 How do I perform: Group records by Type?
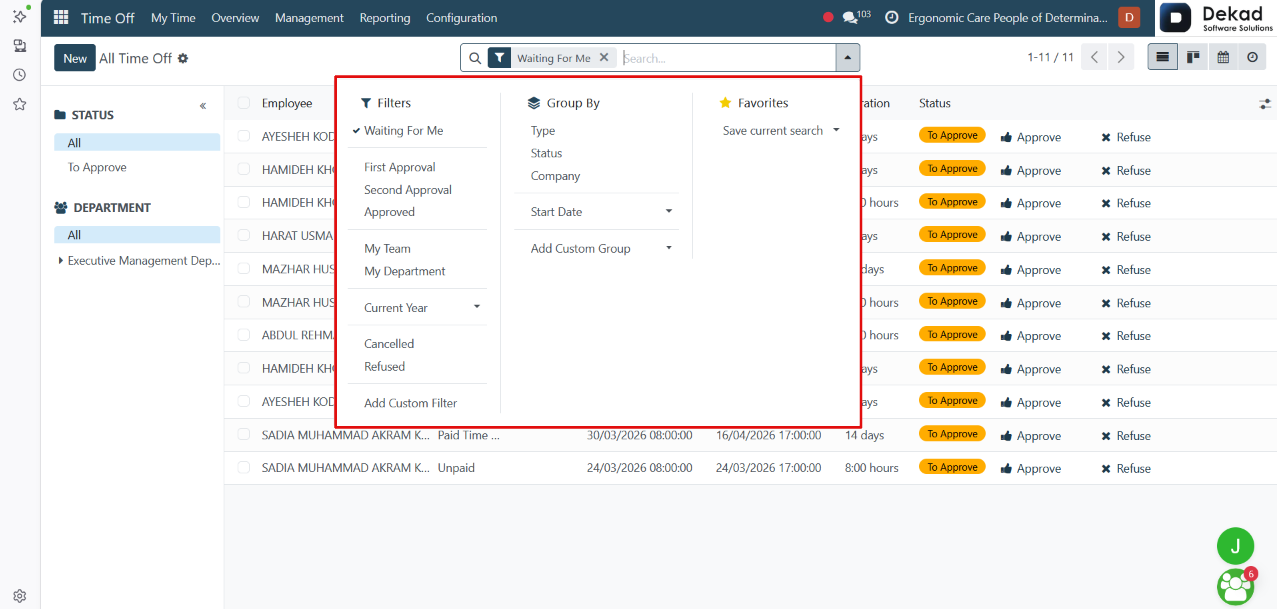pyautogui.click(x=543, y=131)
